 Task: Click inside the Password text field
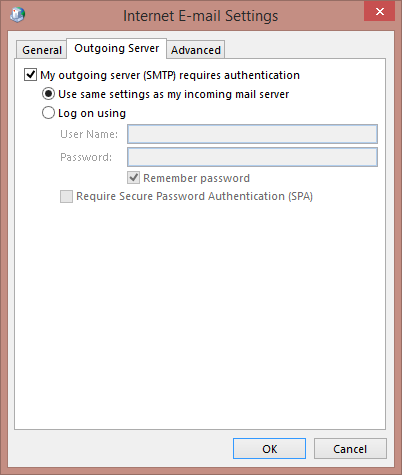tap(252, 157)
